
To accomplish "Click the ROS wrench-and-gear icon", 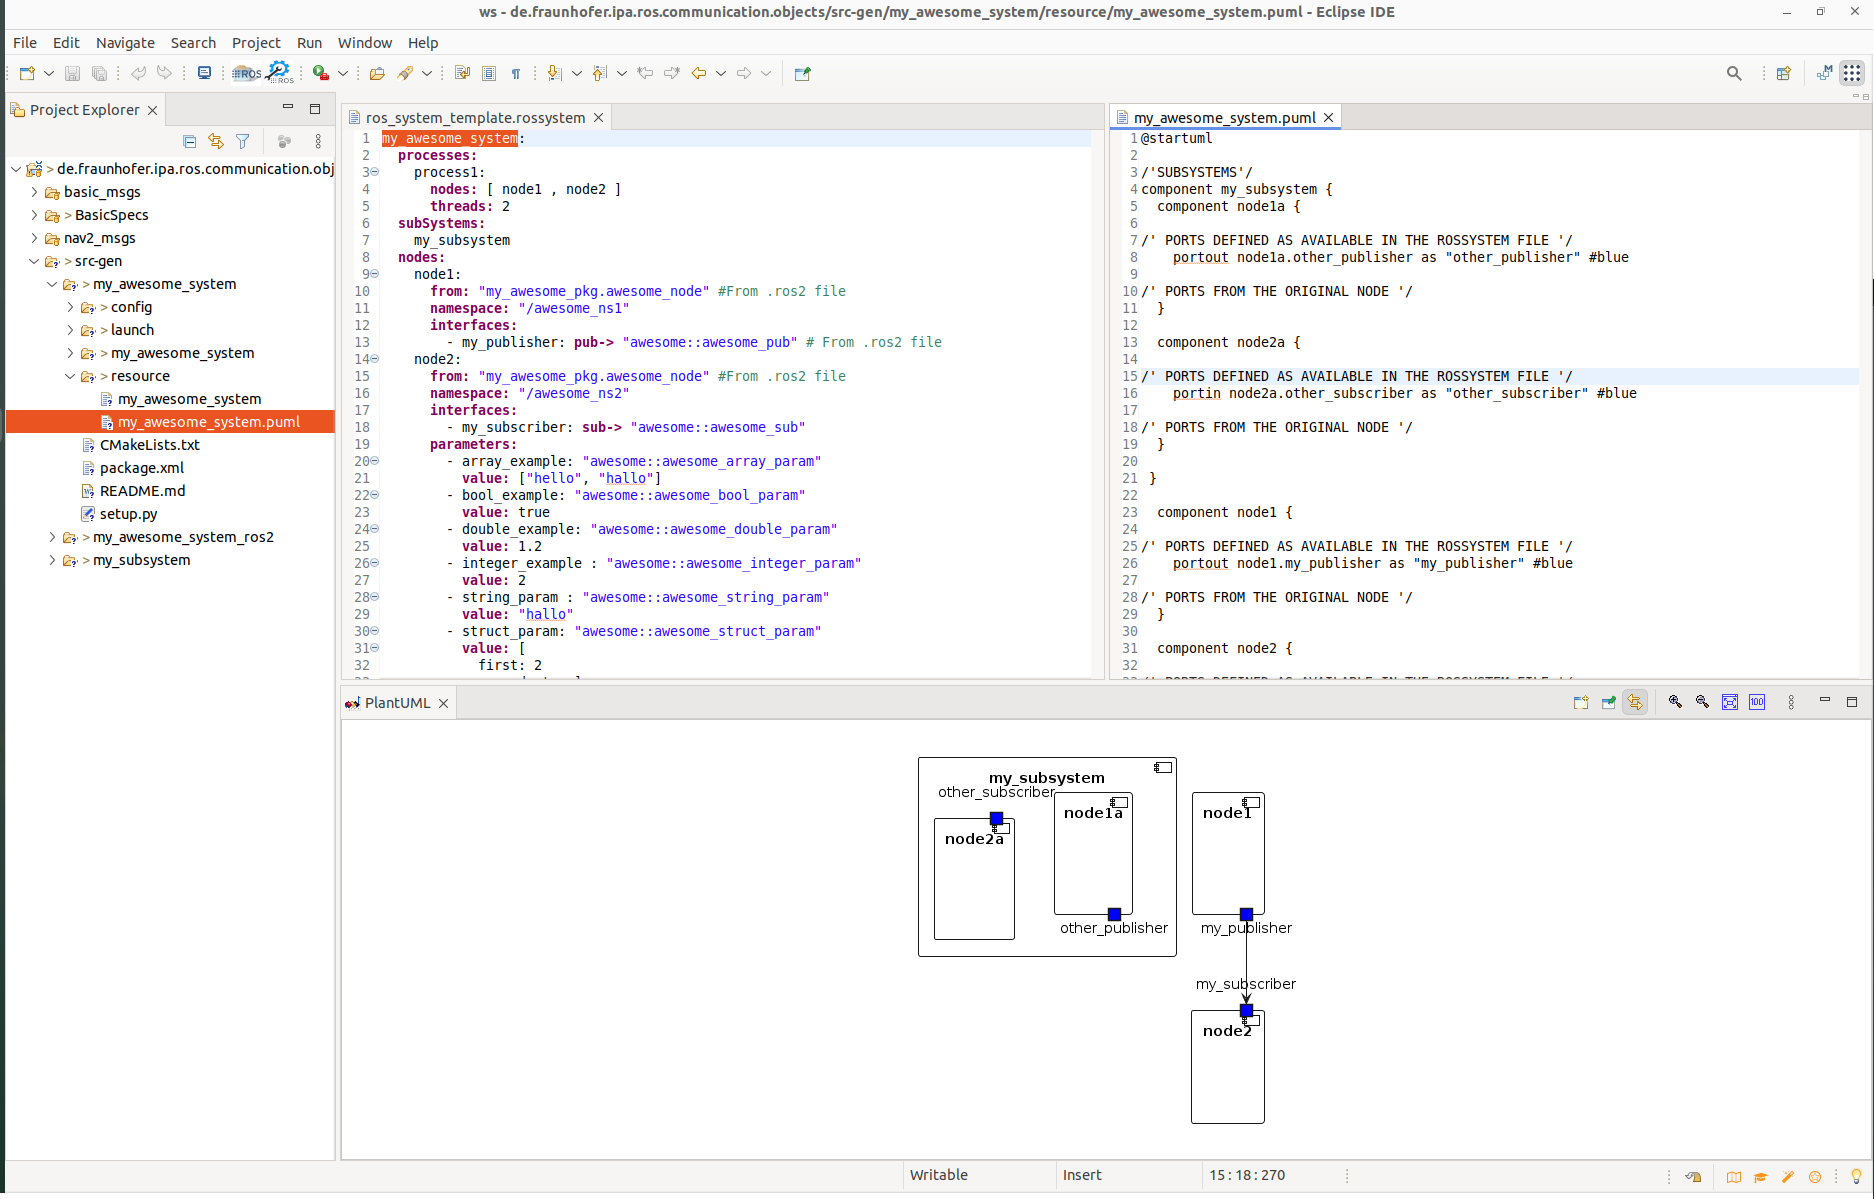I will 280,73.
